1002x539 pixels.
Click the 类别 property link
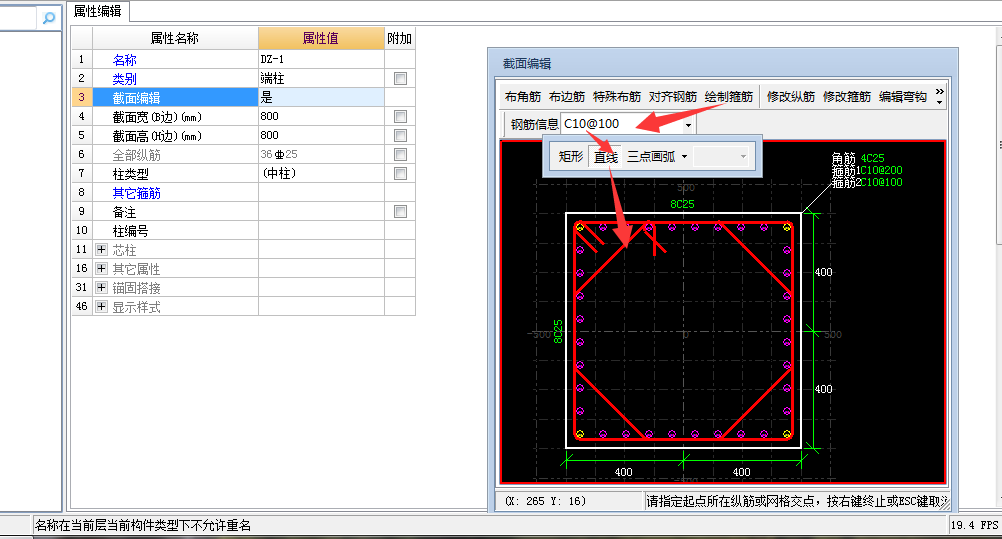[125, 79]
